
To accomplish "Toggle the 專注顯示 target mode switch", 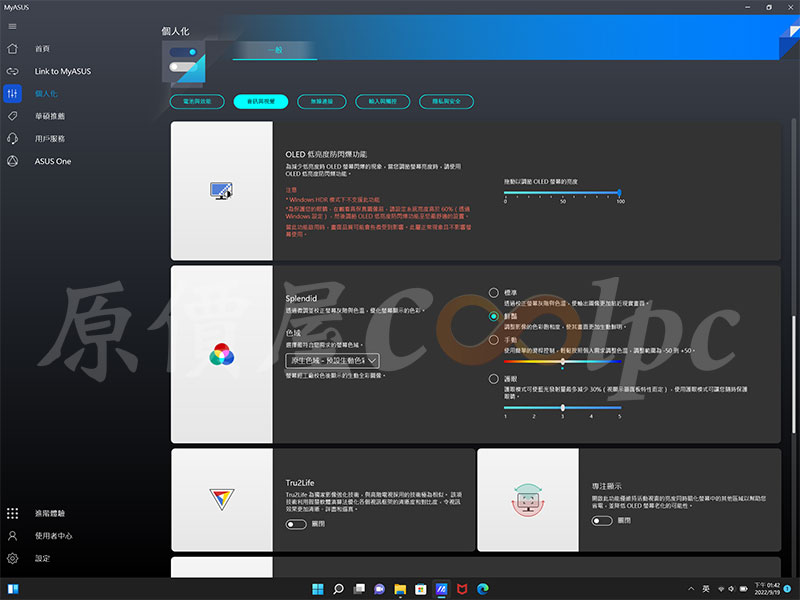I will 602,520.
